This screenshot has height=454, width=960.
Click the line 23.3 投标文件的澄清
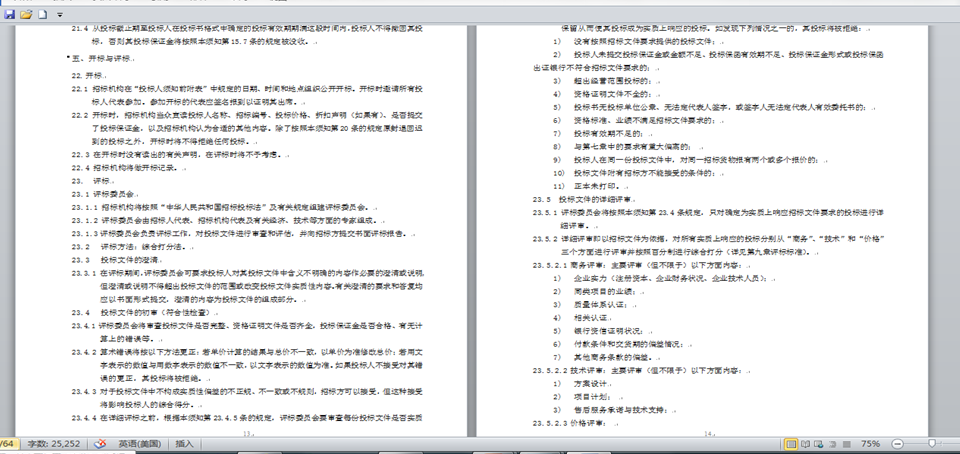coord(114,259)
